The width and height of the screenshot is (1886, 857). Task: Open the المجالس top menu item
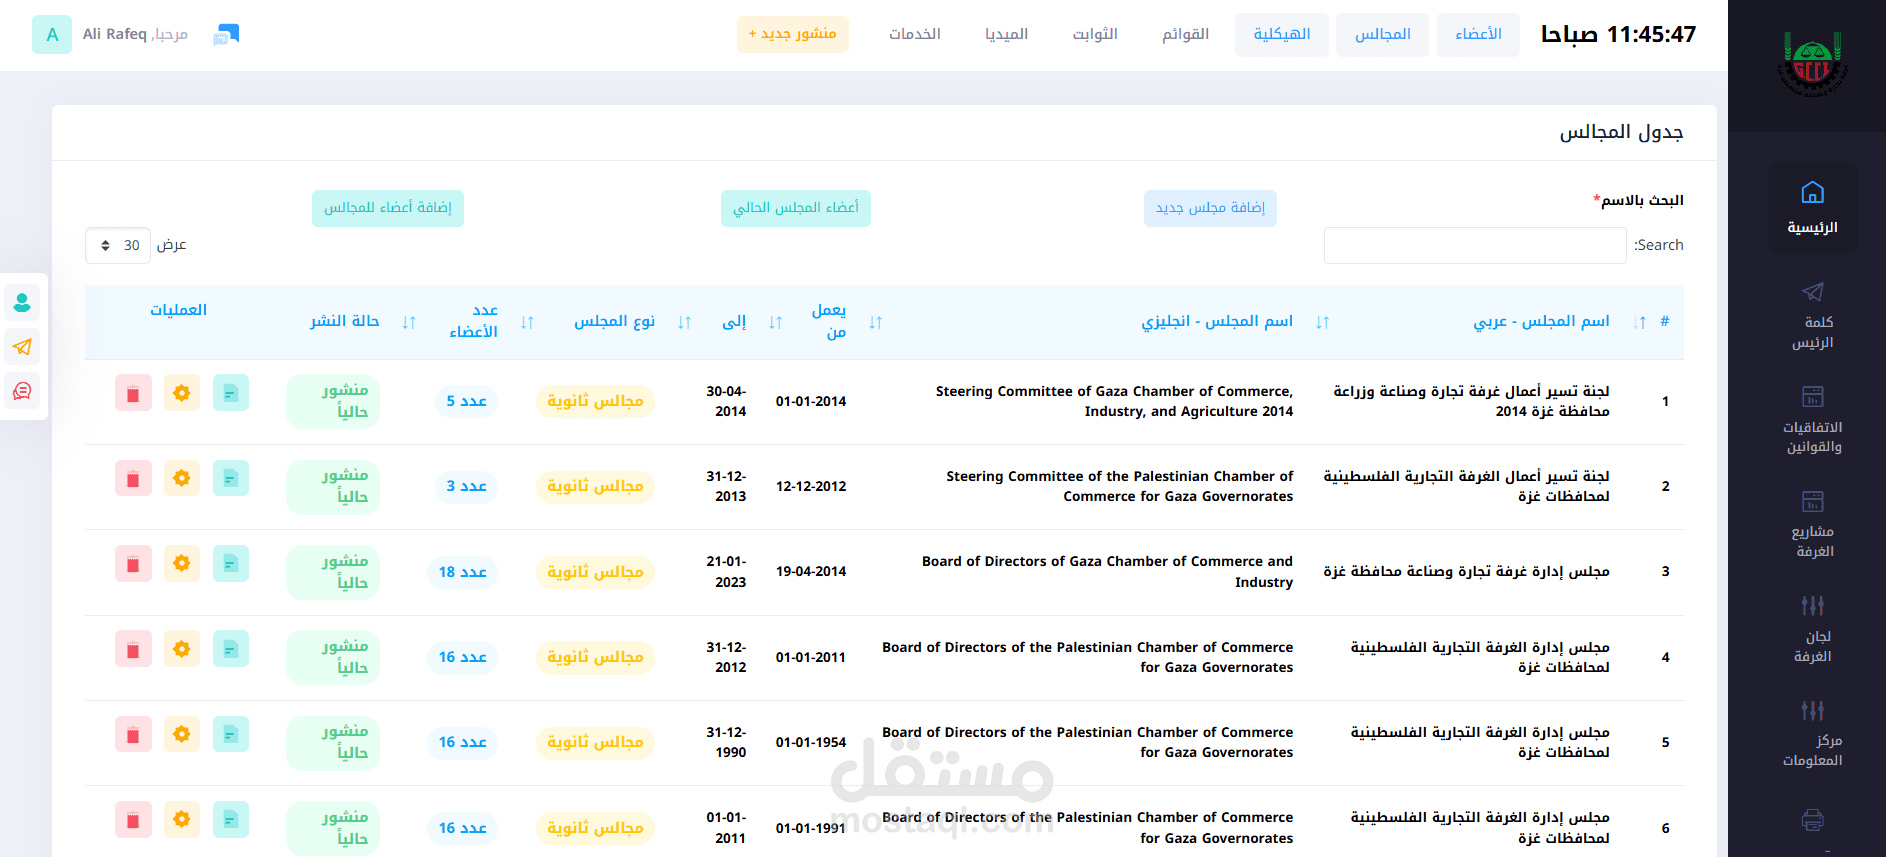click(x=1382, y=35)
